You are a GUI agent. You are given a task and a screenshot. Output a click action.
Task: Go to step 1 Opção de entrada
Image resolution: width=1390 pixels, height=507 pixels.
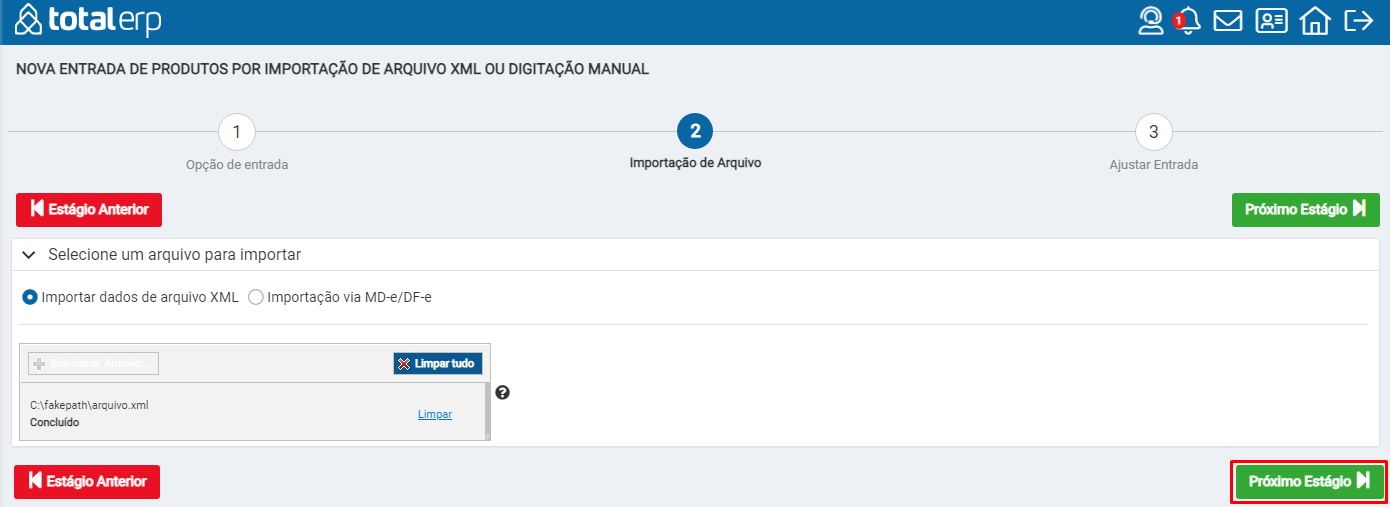pos(236,131)
